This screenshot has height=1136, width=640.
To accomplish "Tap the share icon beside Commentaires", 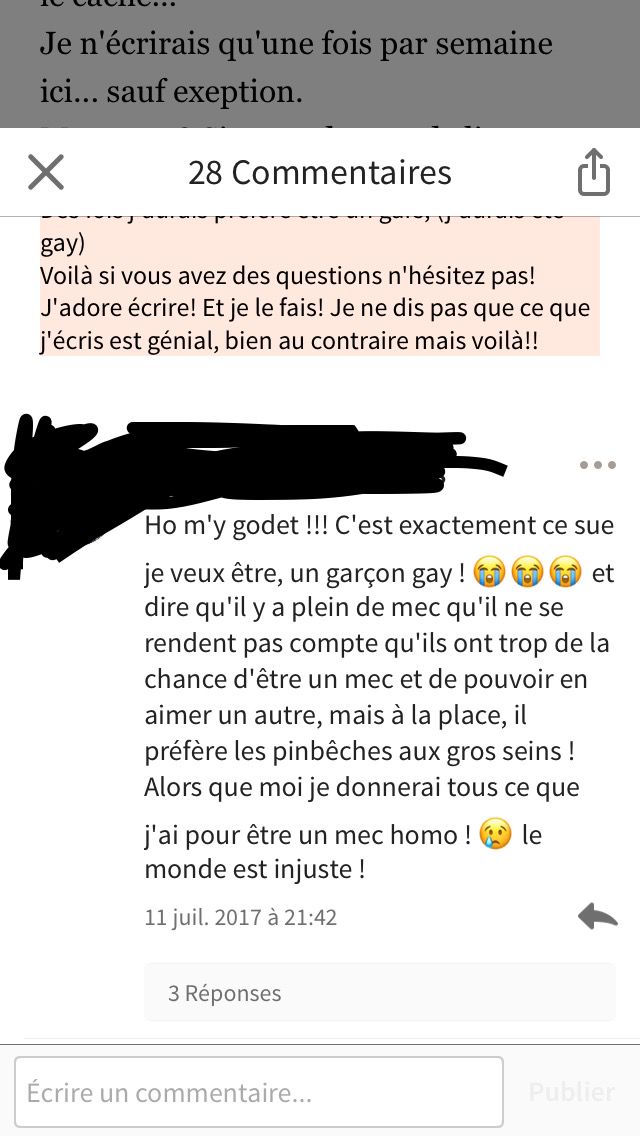I will point(594,172).
